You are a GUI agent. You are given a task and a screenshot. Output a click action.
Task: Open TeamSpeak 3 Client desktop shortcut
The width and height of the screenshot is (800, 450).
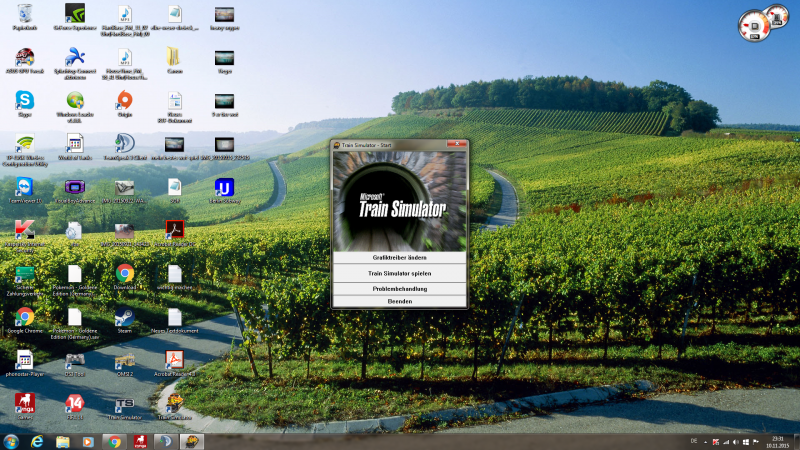tap(124, 147)
